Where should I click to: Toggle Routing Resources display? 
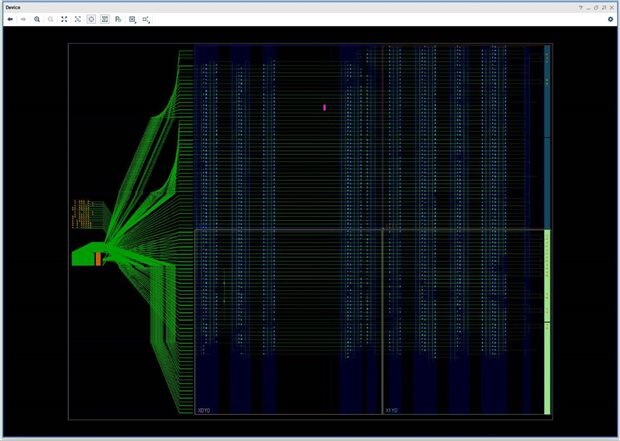[x=105, y=19]
